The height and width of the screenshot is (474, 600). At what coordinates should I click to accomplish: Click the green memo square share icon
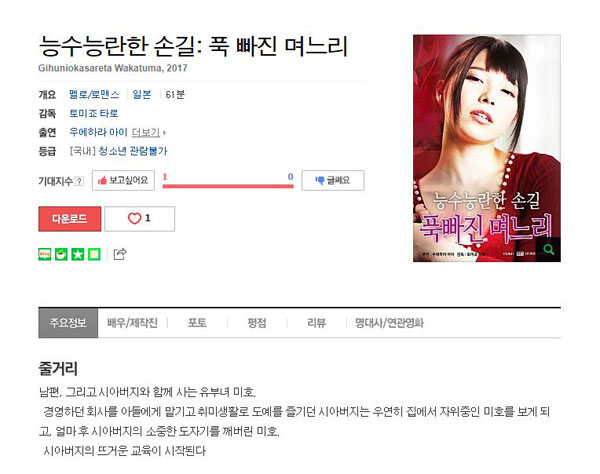(x=94, y=254)
